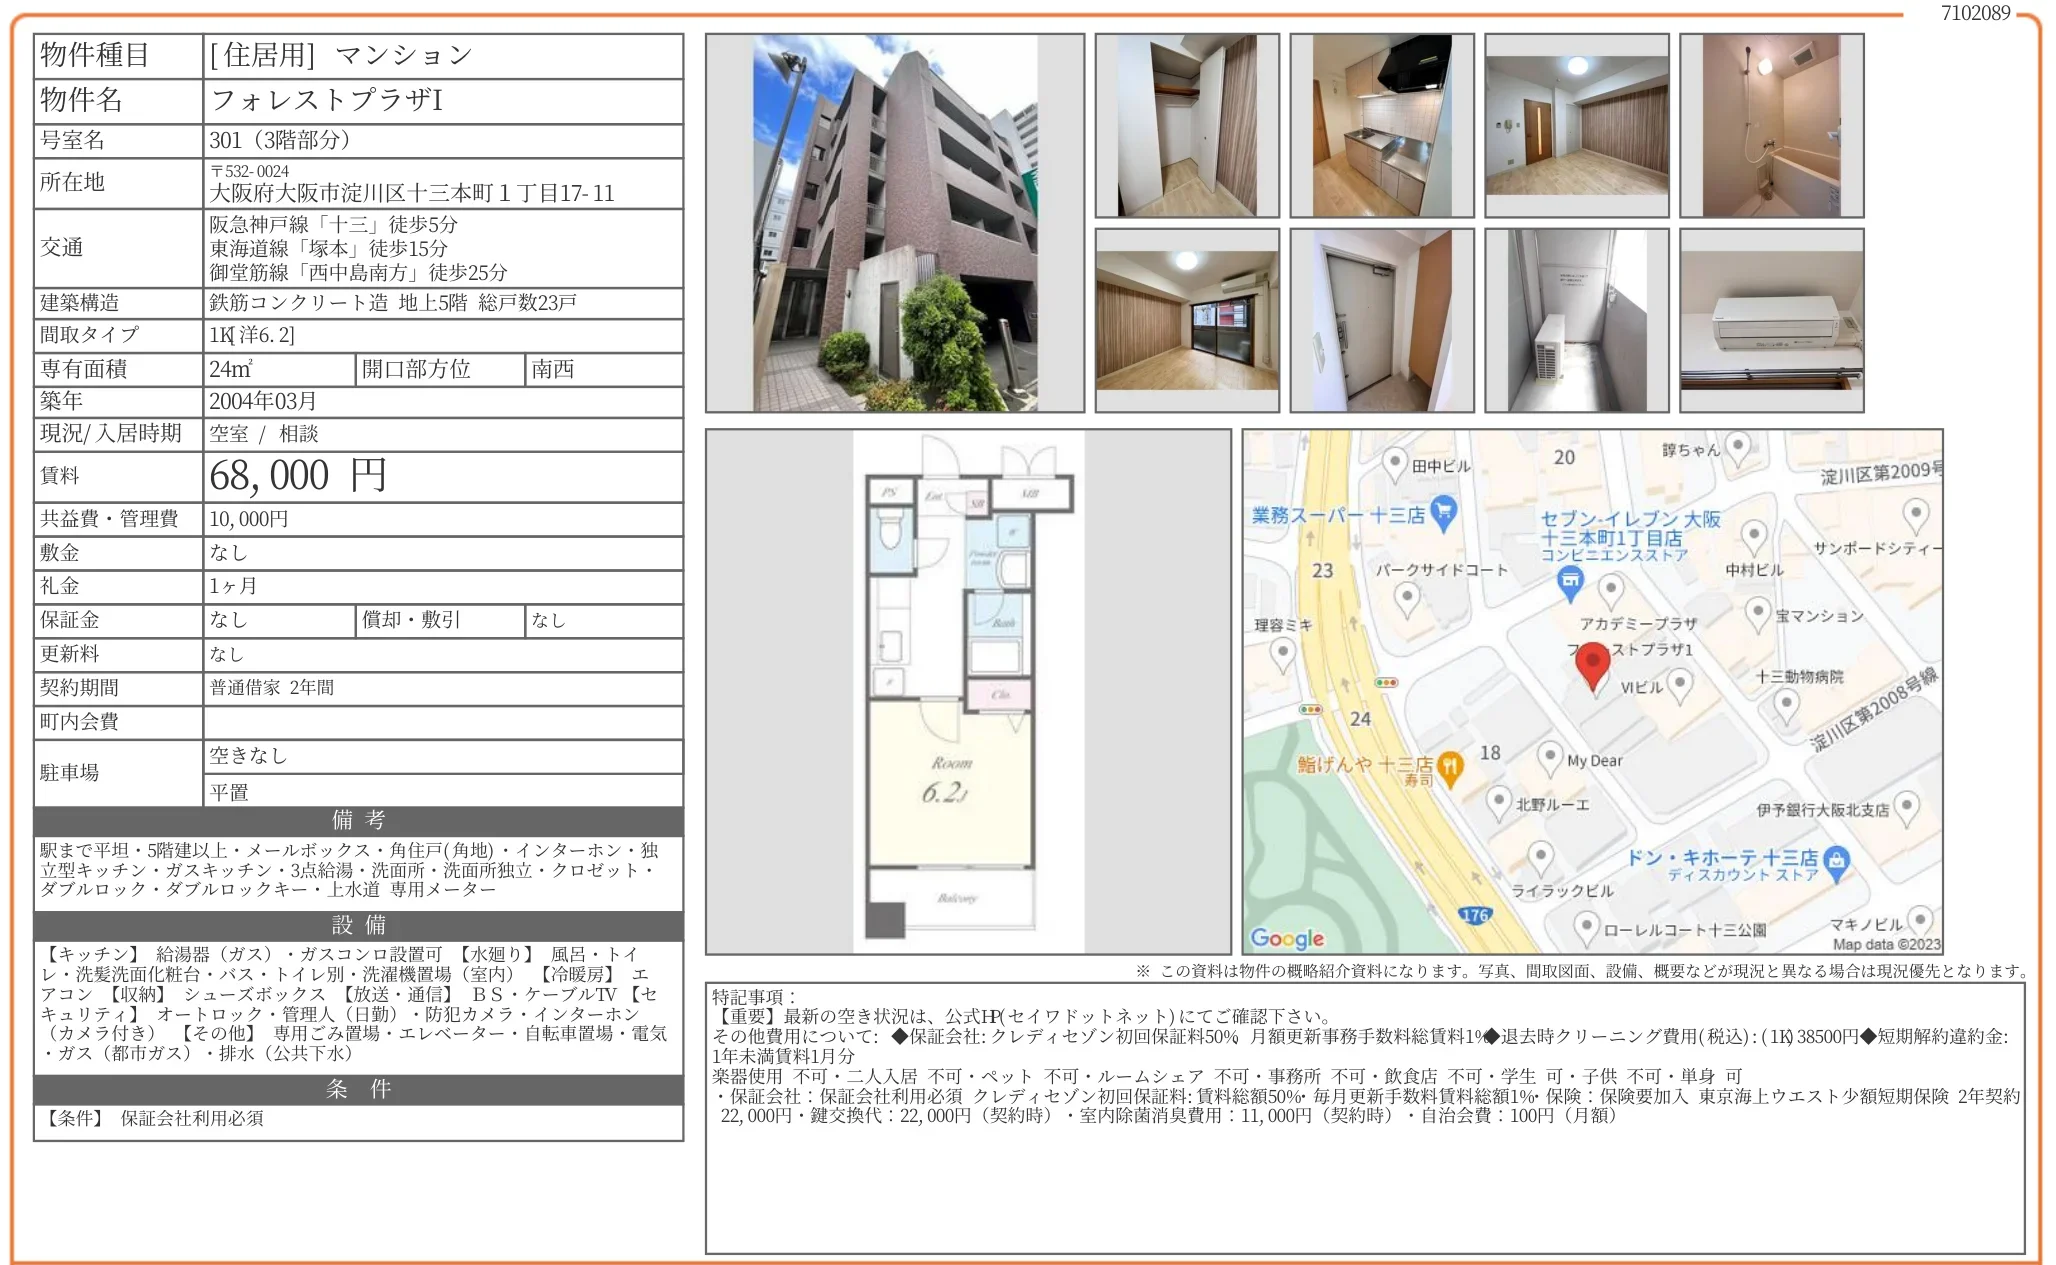This screenshot has height=1265, width=2056.
Task: Click the 十三動物病院 map pin
Action: click(1786, 703)
